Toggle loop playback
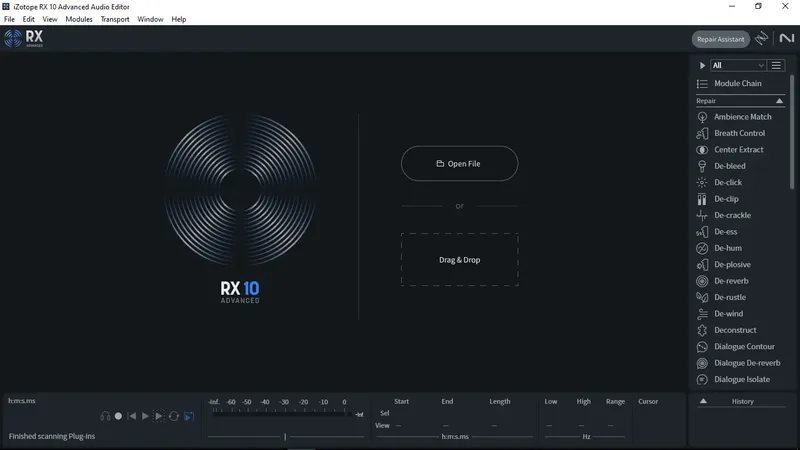Screen dimensions: 800x450 (173, 416)
